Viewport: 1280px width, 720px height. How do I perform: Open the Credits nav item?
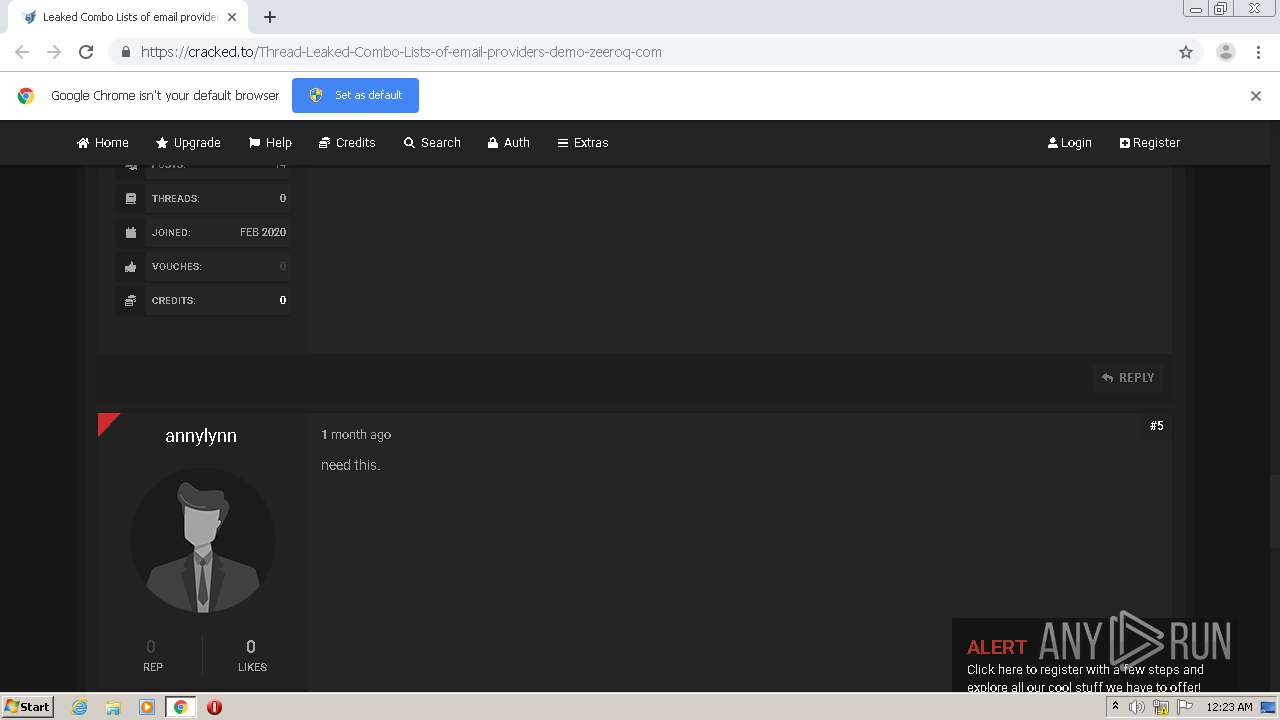[347, 143]
